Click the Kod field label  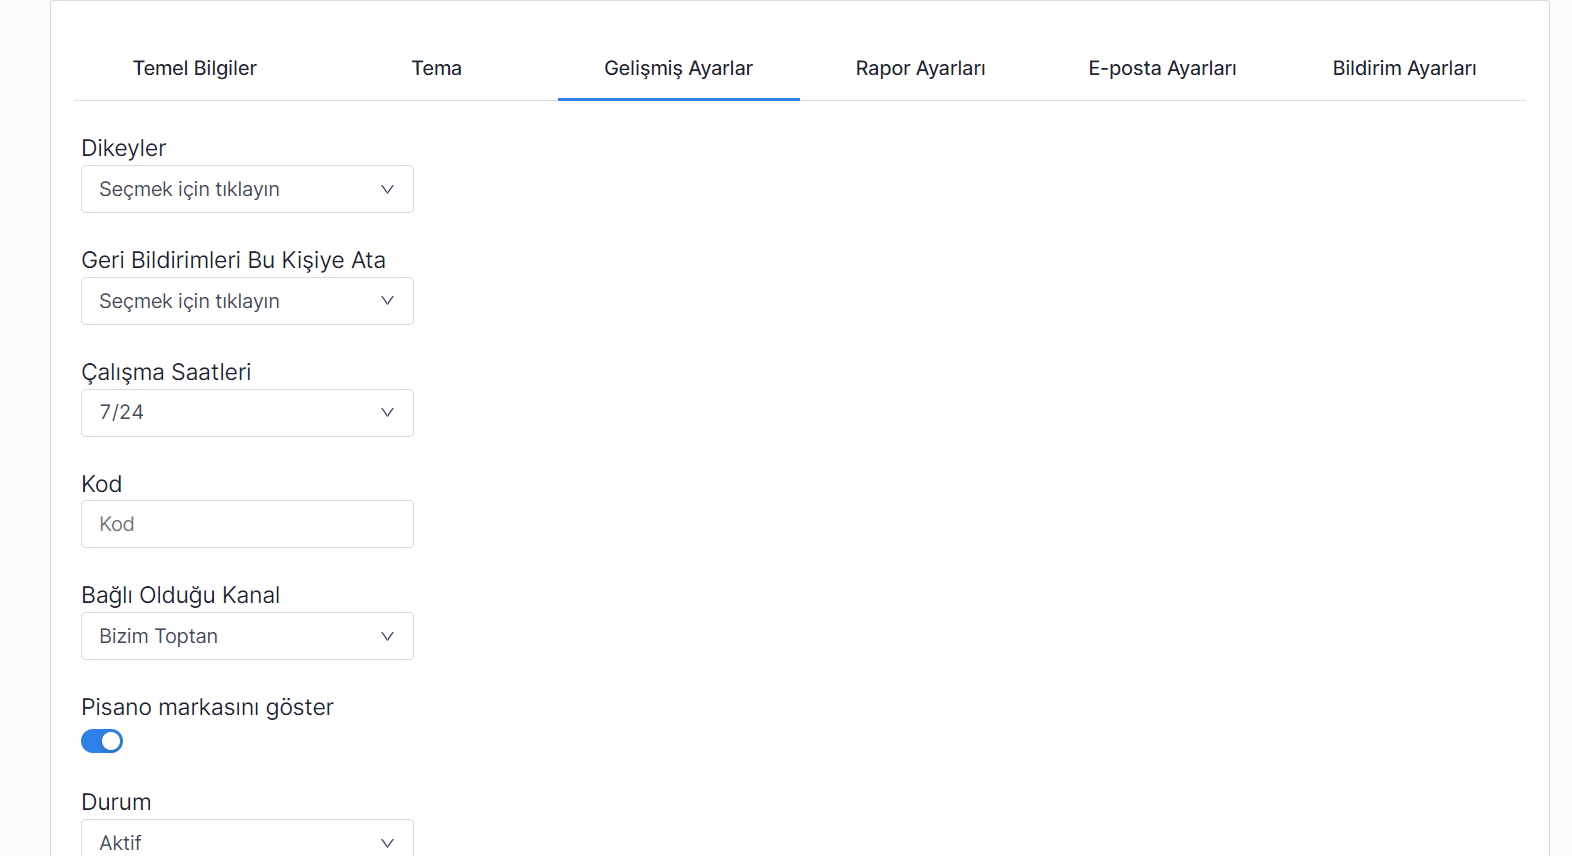(102, 484)
